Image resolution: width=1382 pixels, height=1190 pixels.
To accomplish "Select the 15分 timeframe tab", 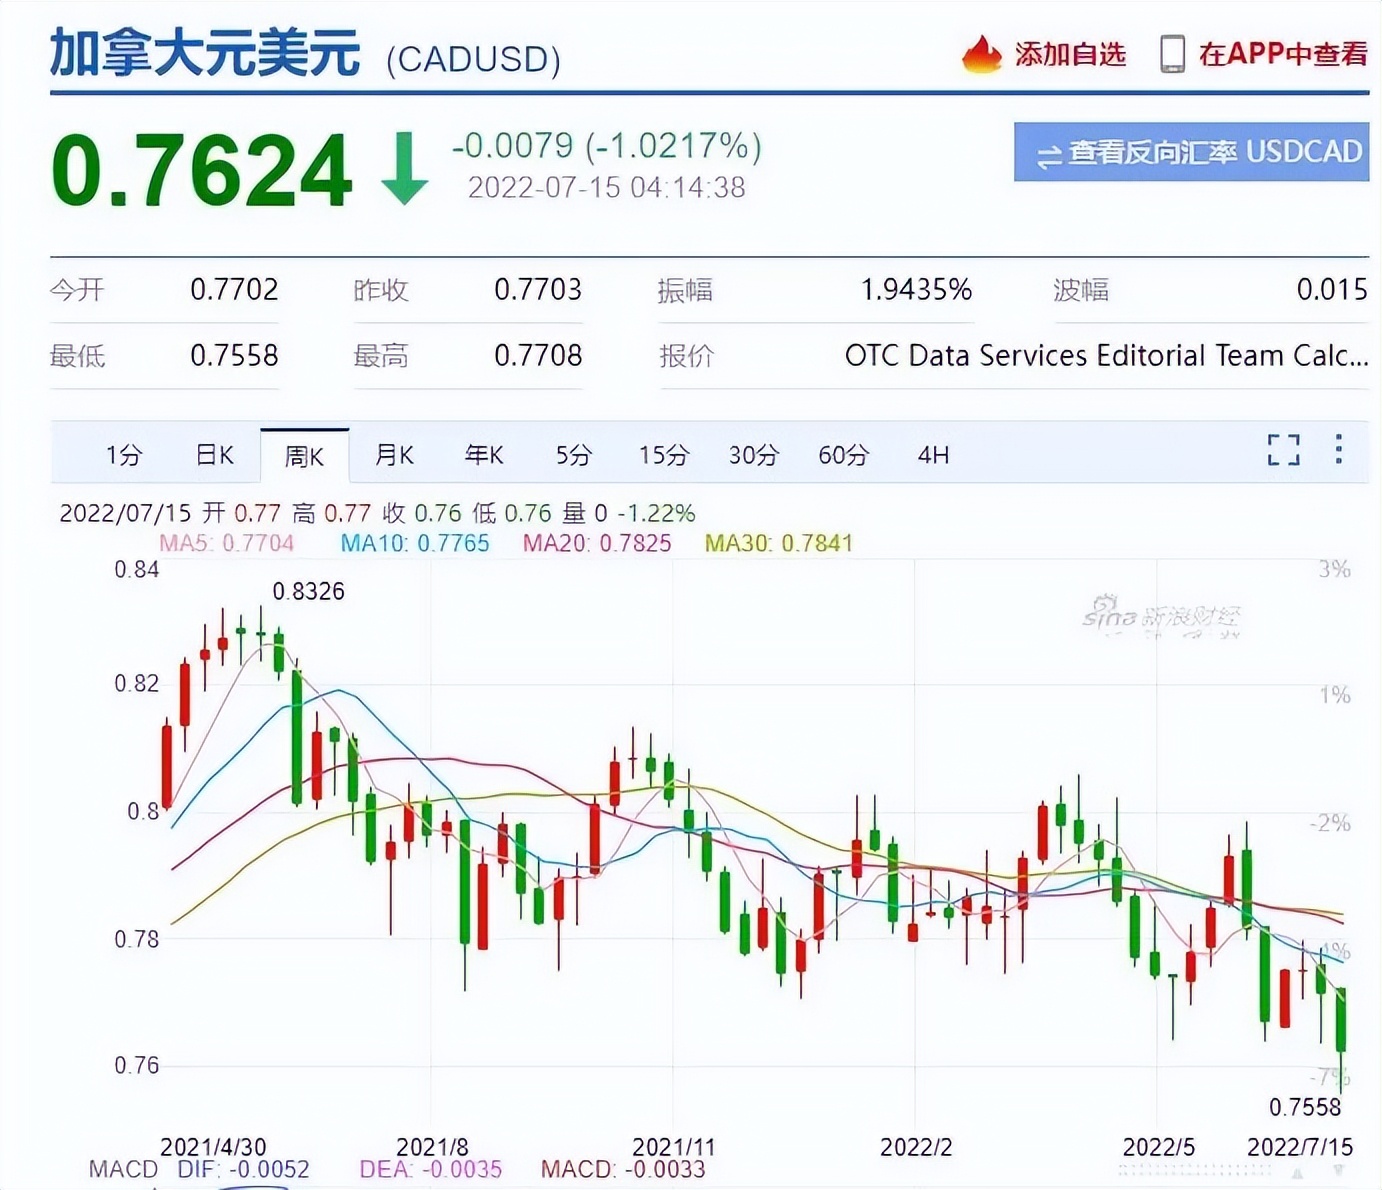I will click(661, 455).
